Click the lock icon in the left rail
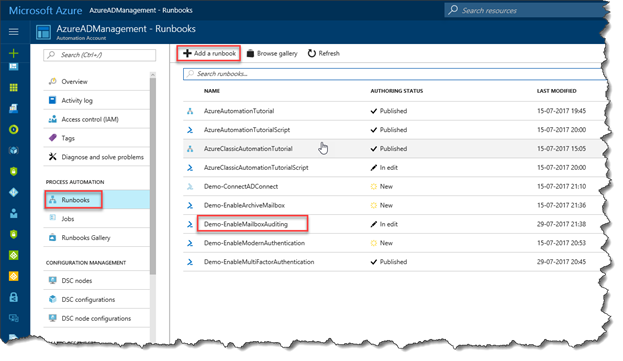 tap(14, 297)
